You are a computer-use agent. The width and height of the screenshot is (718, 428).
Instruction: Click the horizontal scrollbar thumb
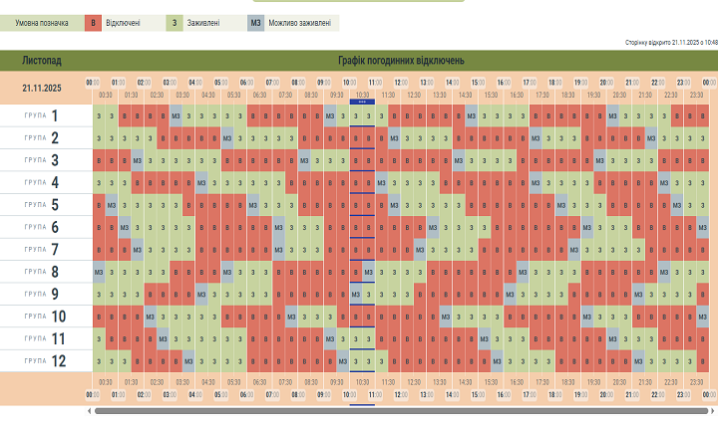(400, 410)
